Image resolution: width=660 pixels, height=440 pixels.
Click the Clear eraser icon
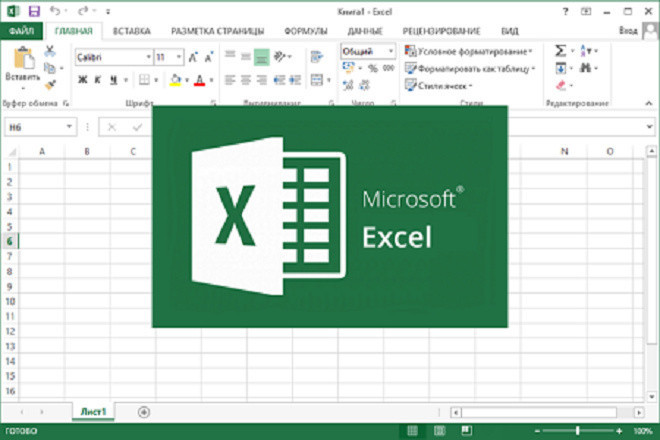[561, 85]
